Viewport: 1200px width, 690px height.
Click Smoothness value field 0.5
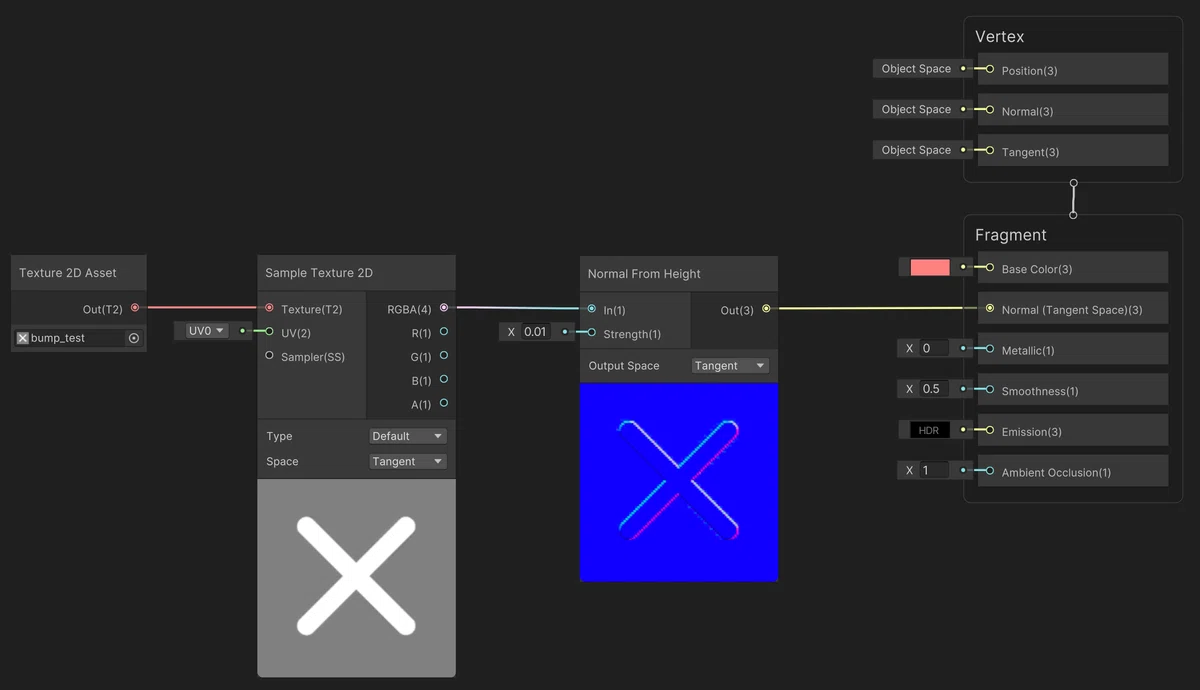(x=934, y=389)
